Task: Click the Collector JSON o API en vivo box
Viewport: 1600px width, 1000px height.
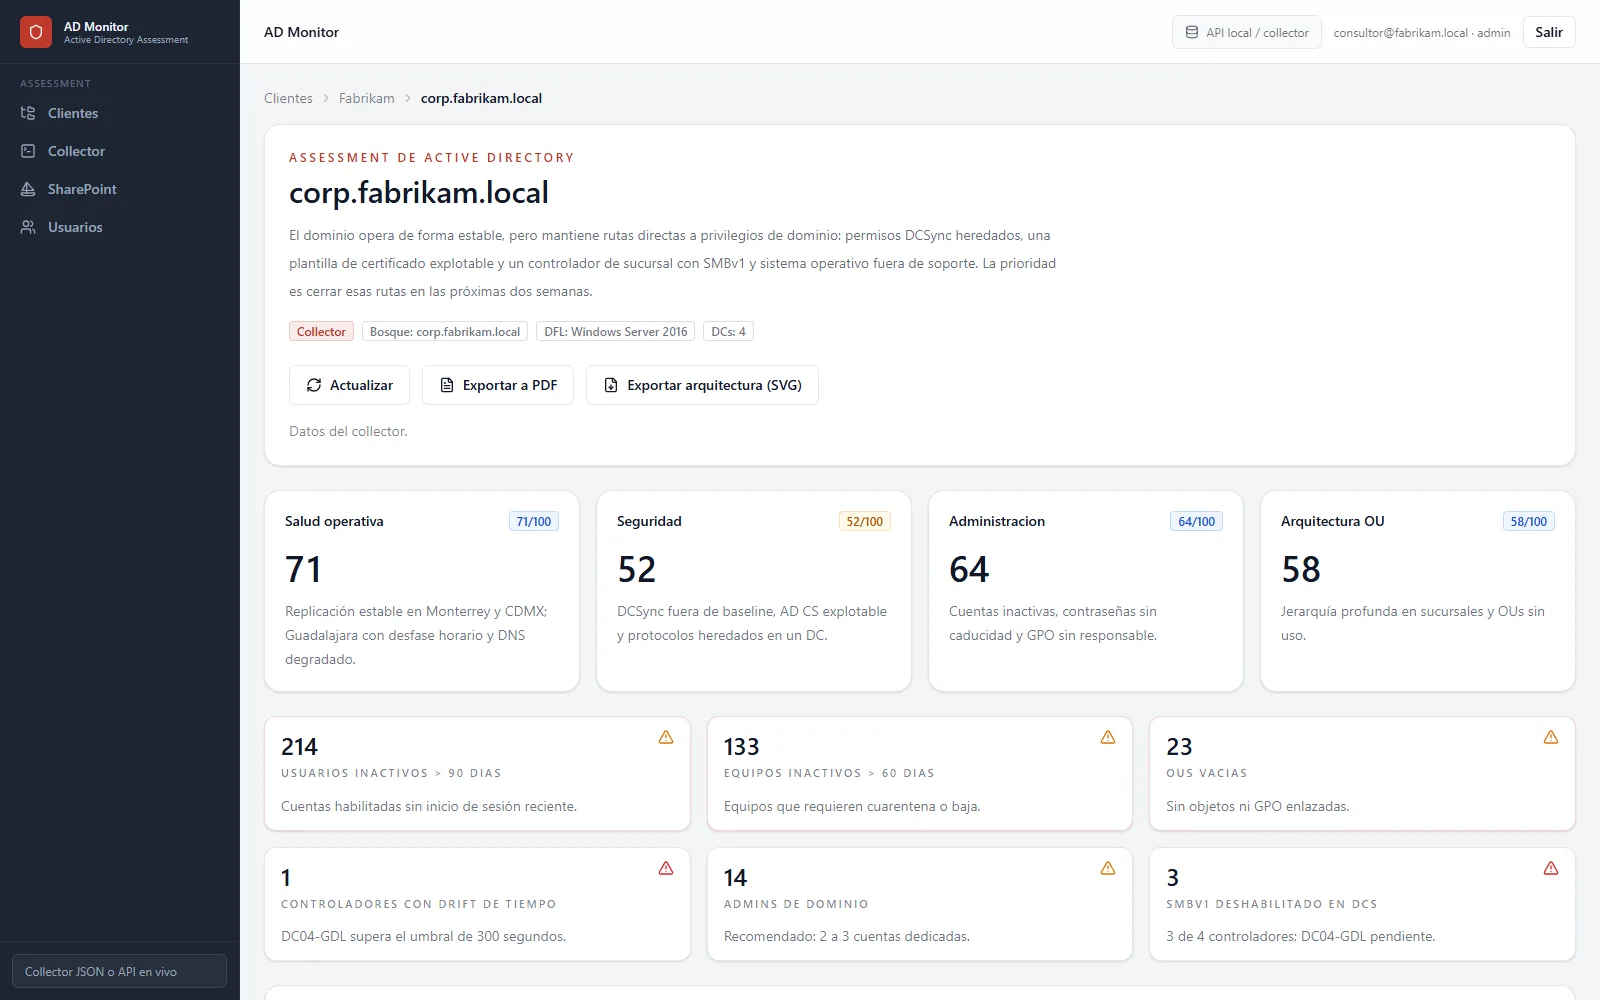Action: (x=119, y=971)
